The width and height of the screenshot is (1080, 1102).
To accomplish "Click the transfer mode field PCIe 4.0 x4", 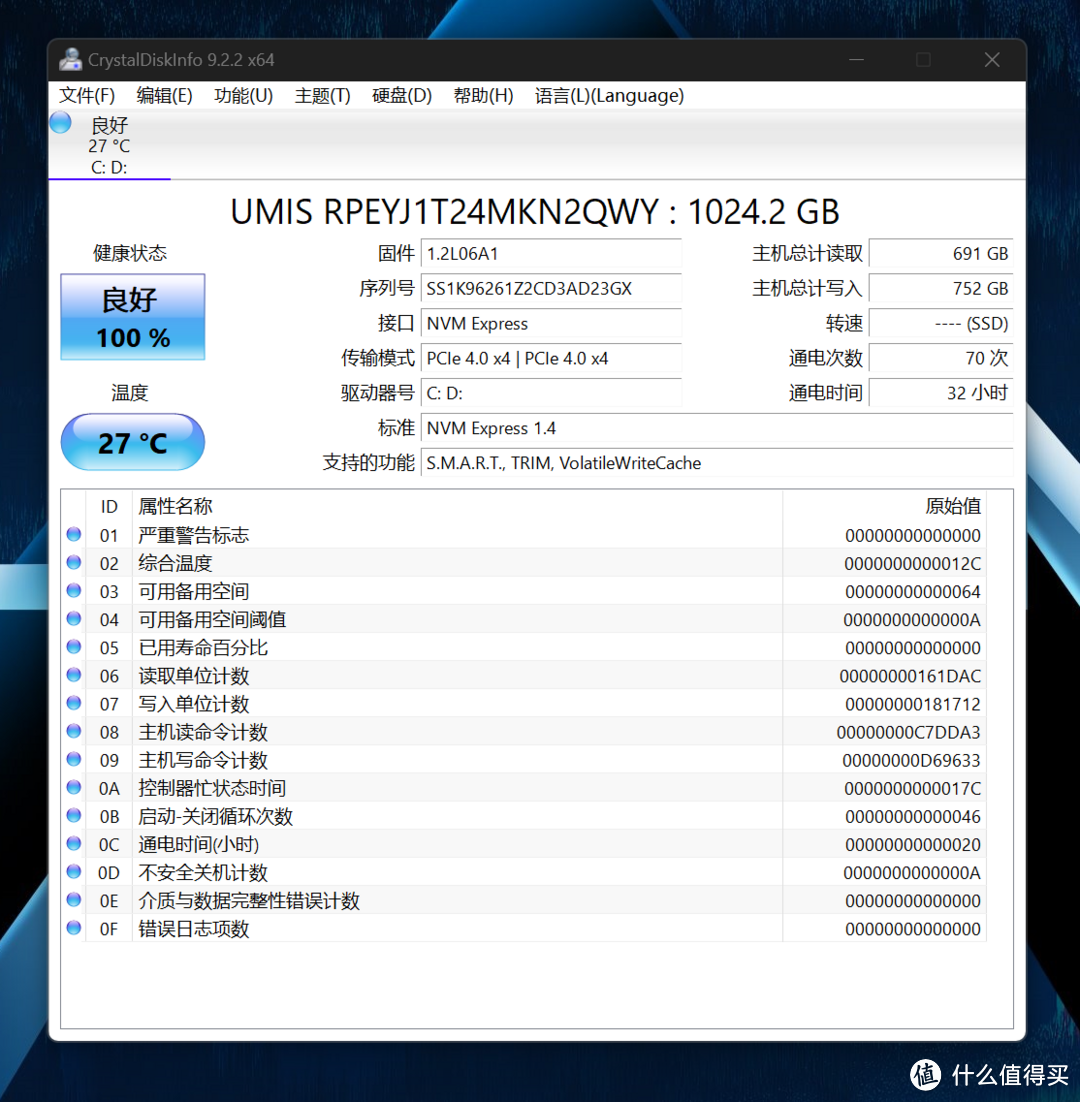I will (x=551, y=358).
